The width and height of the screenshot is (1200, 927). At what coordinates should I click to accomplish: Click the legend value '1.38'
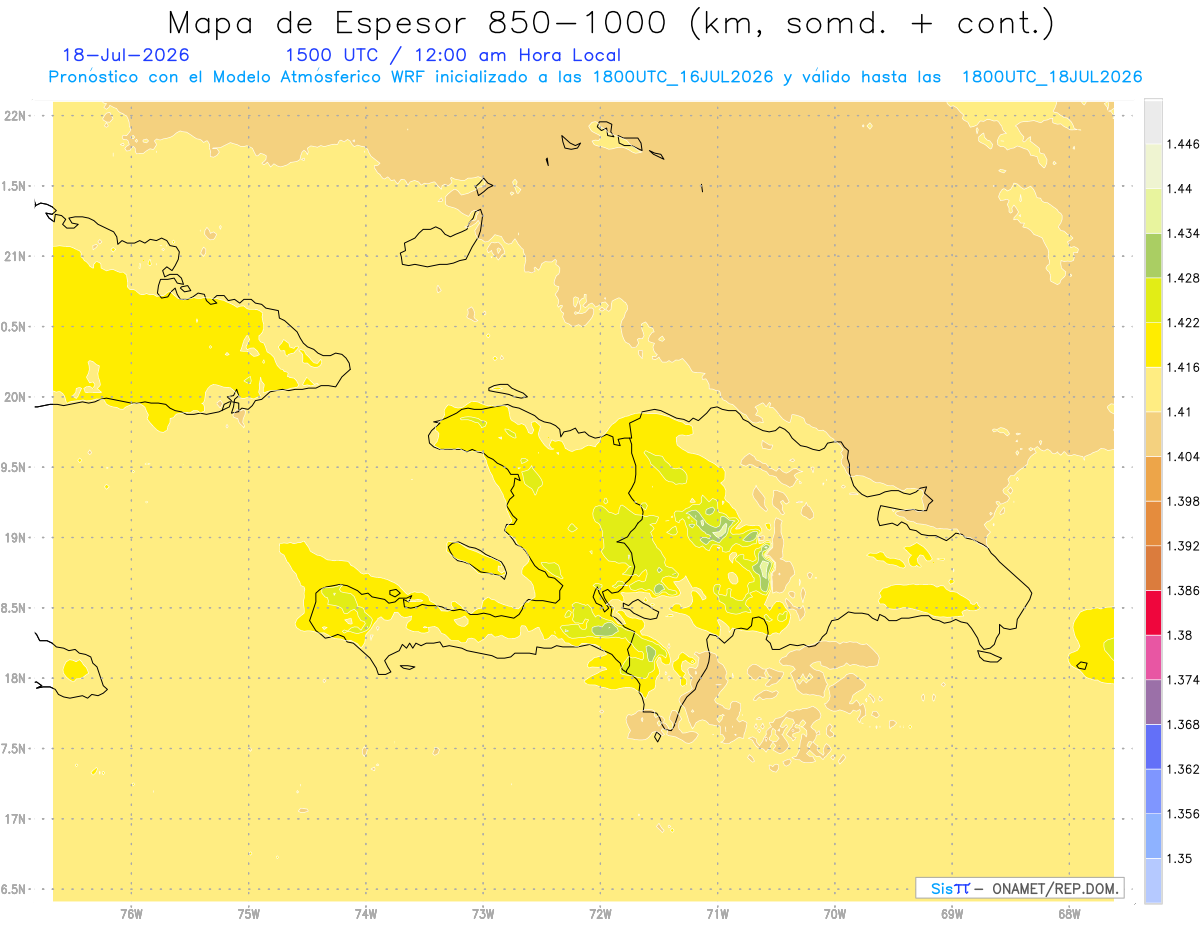coord(1179,635)
